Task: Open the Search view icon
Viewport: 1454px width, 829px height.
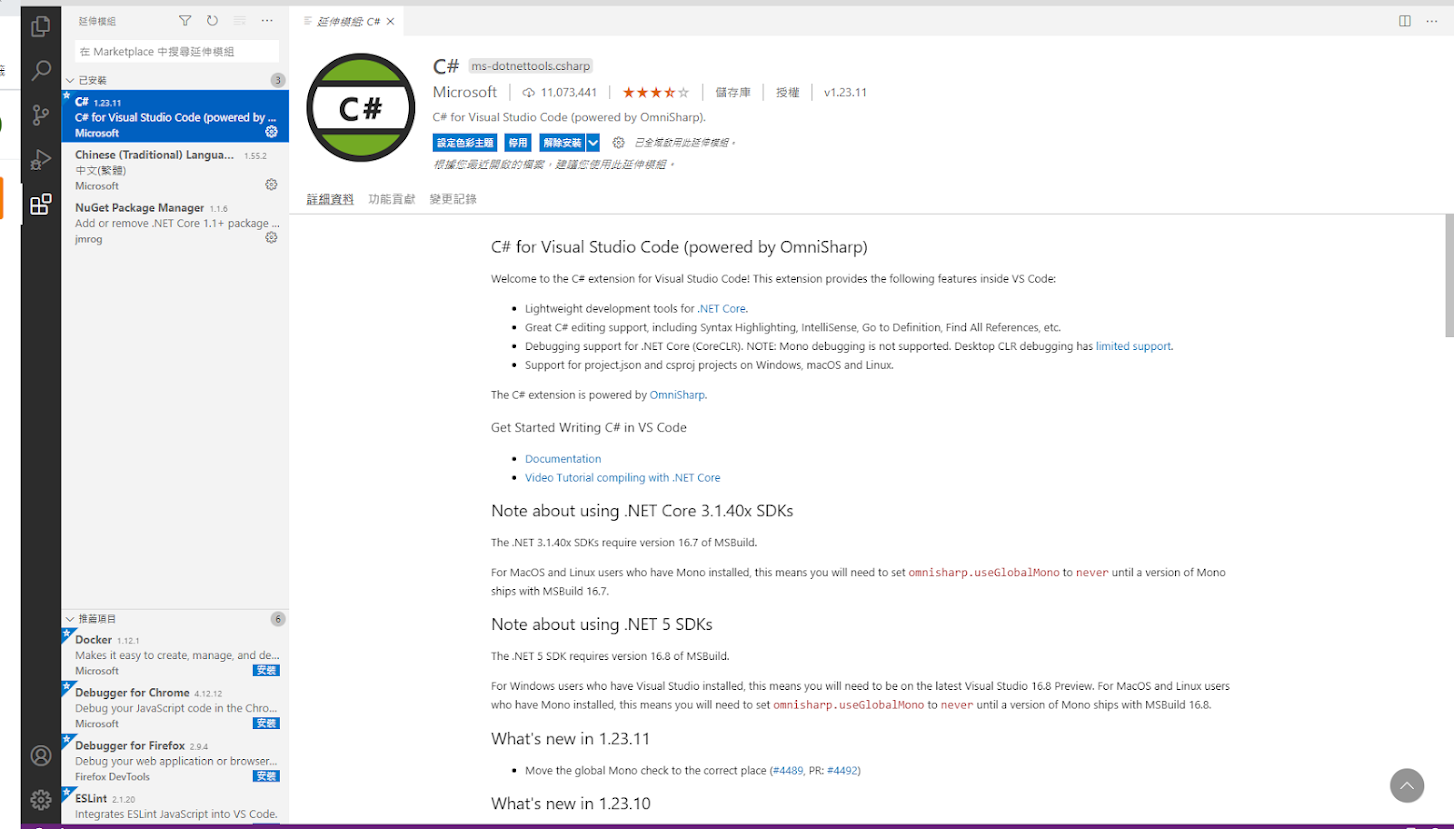Action: [41, 71]
